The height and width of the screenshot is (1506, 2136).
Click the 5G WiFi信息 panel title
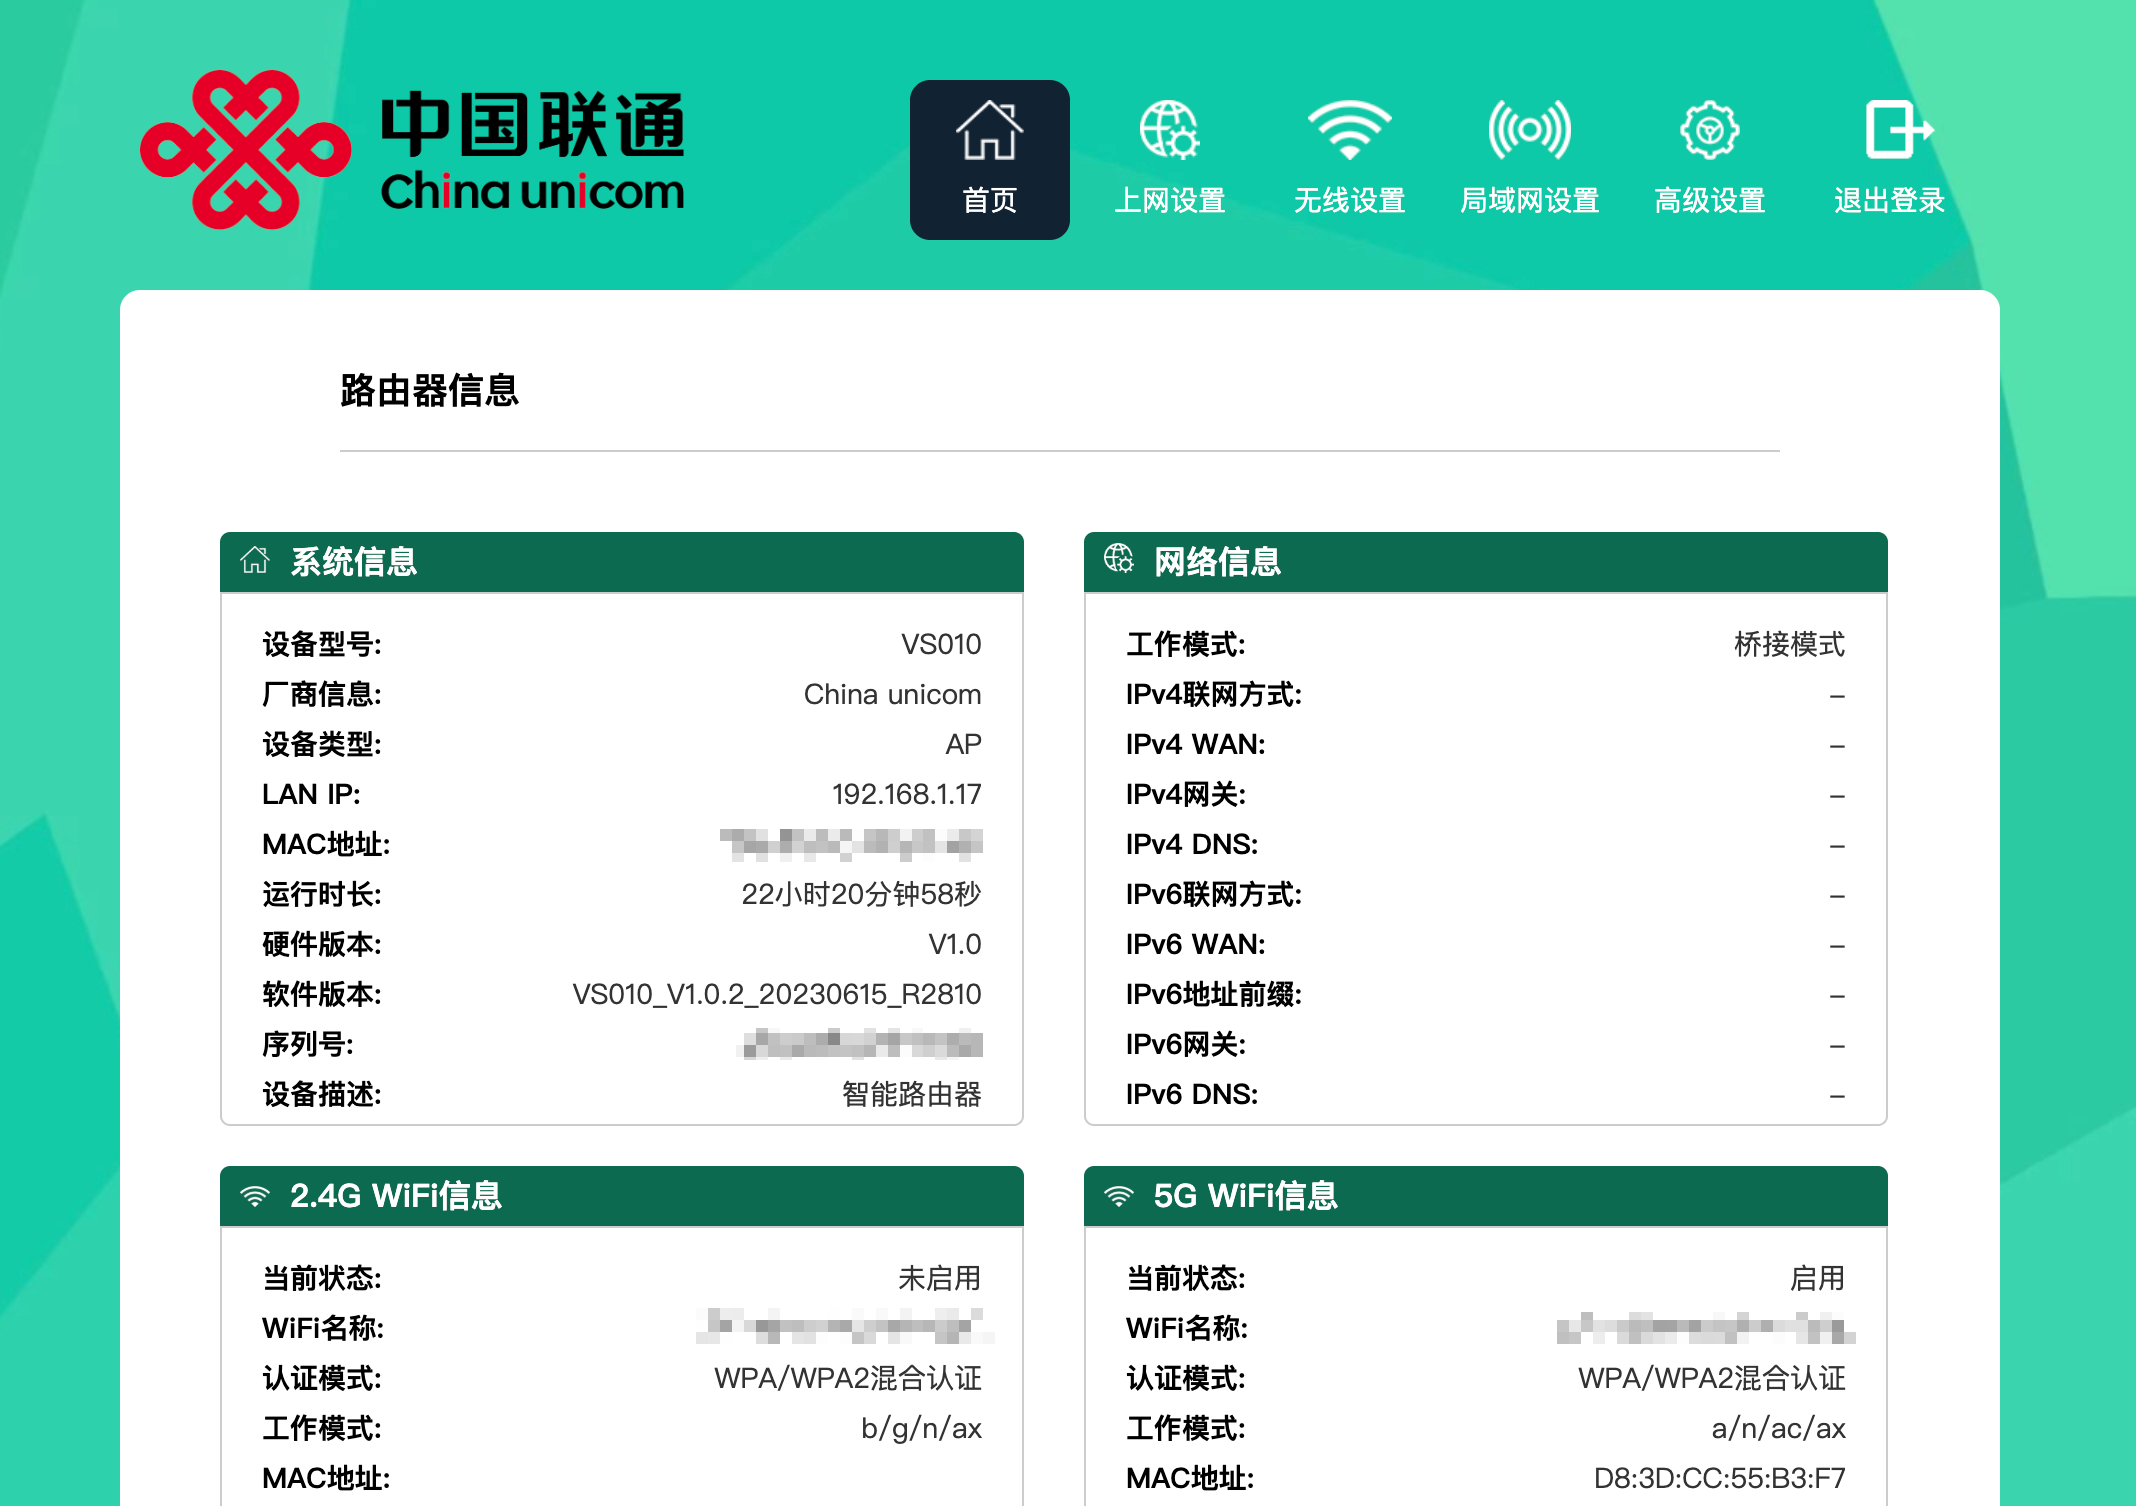[x=1245, y=1195]
